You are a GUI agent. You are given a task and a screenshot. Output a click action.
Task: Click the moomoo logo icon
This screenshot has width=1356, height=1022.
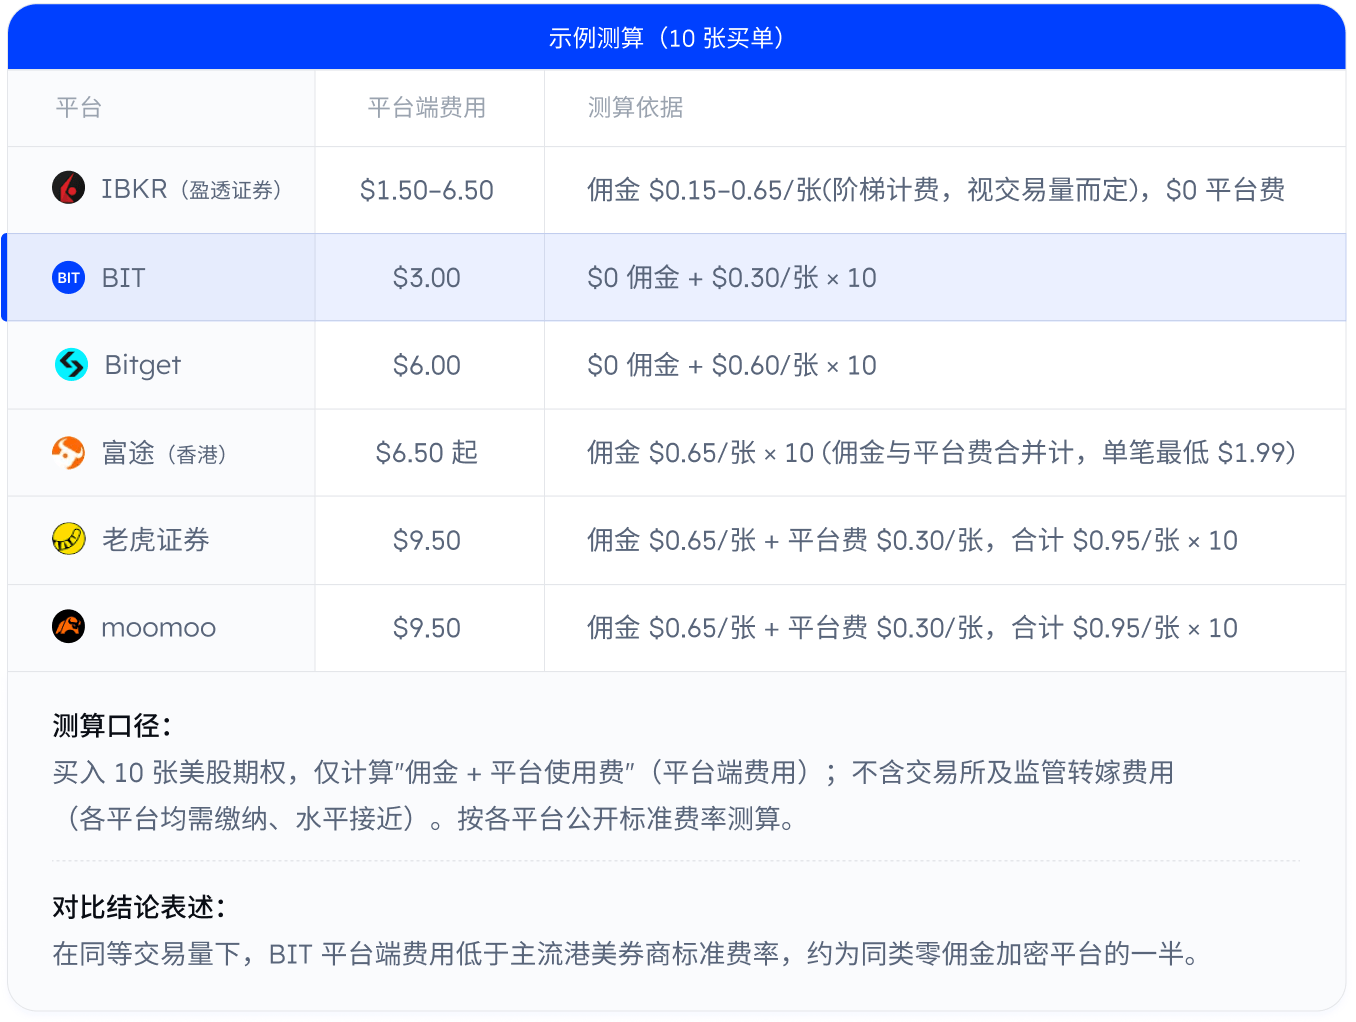[x=69, y=627]
